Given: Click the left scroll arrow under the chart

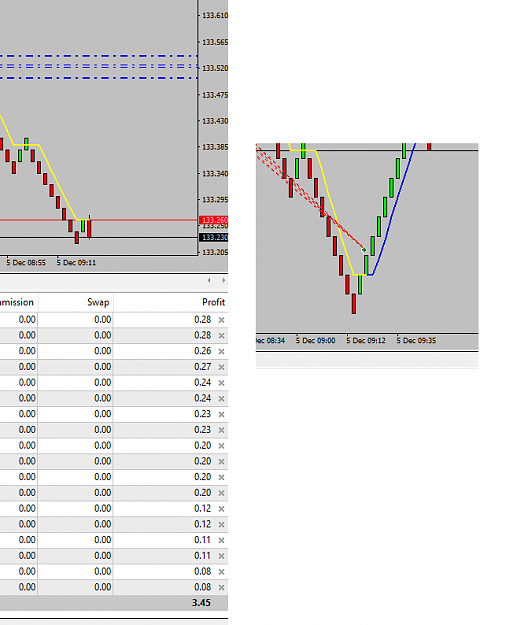Looking at the screenshot, I should (x=209, y=280).
